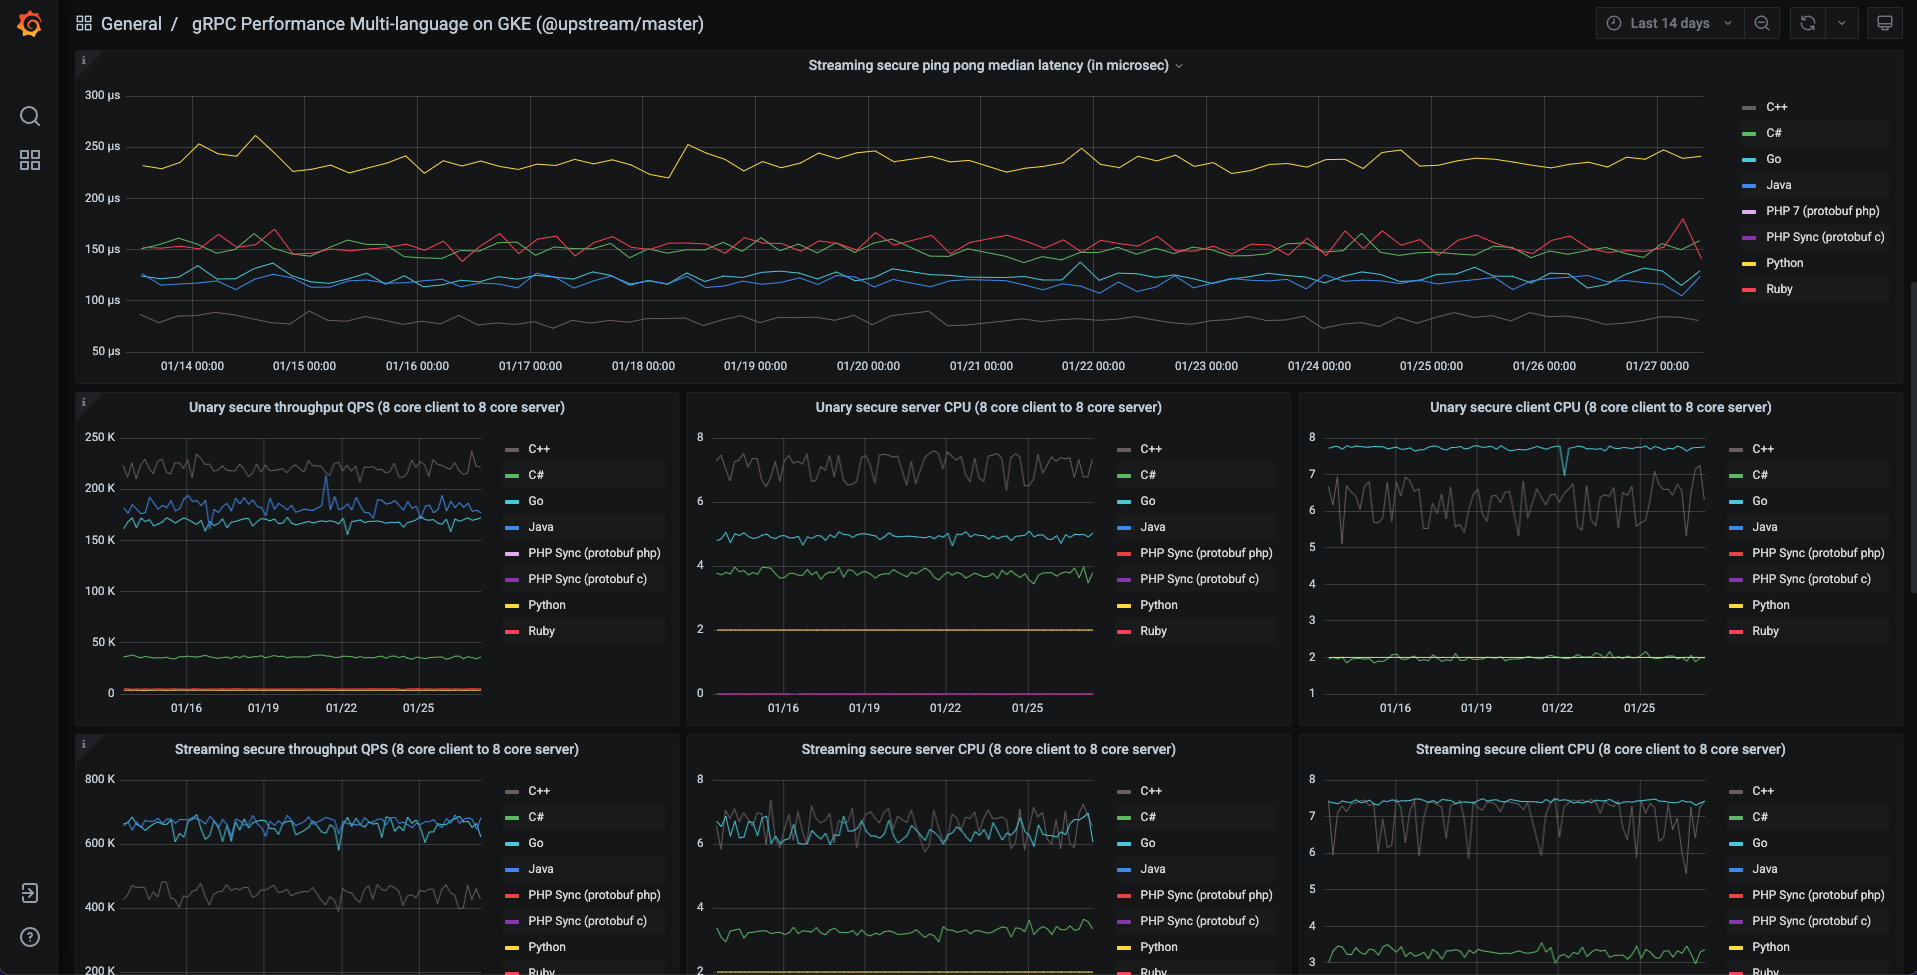Open the latency panel title menu chevron
Viewport: 1917px width, 975px height.
click(1180, 65)
